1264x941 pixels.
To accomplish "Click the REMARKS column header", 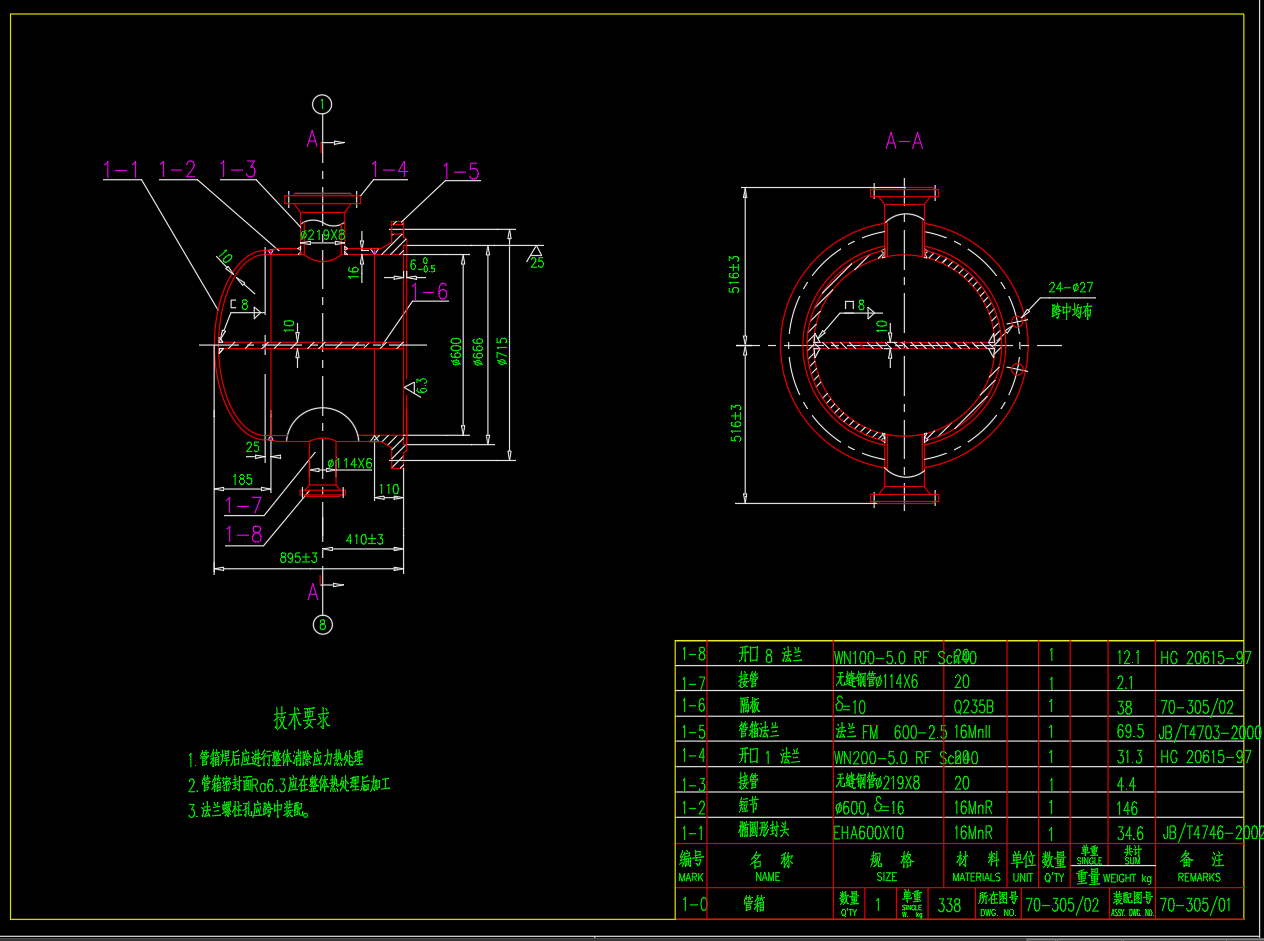I will pyautogui.click(x=1199, y=877).
